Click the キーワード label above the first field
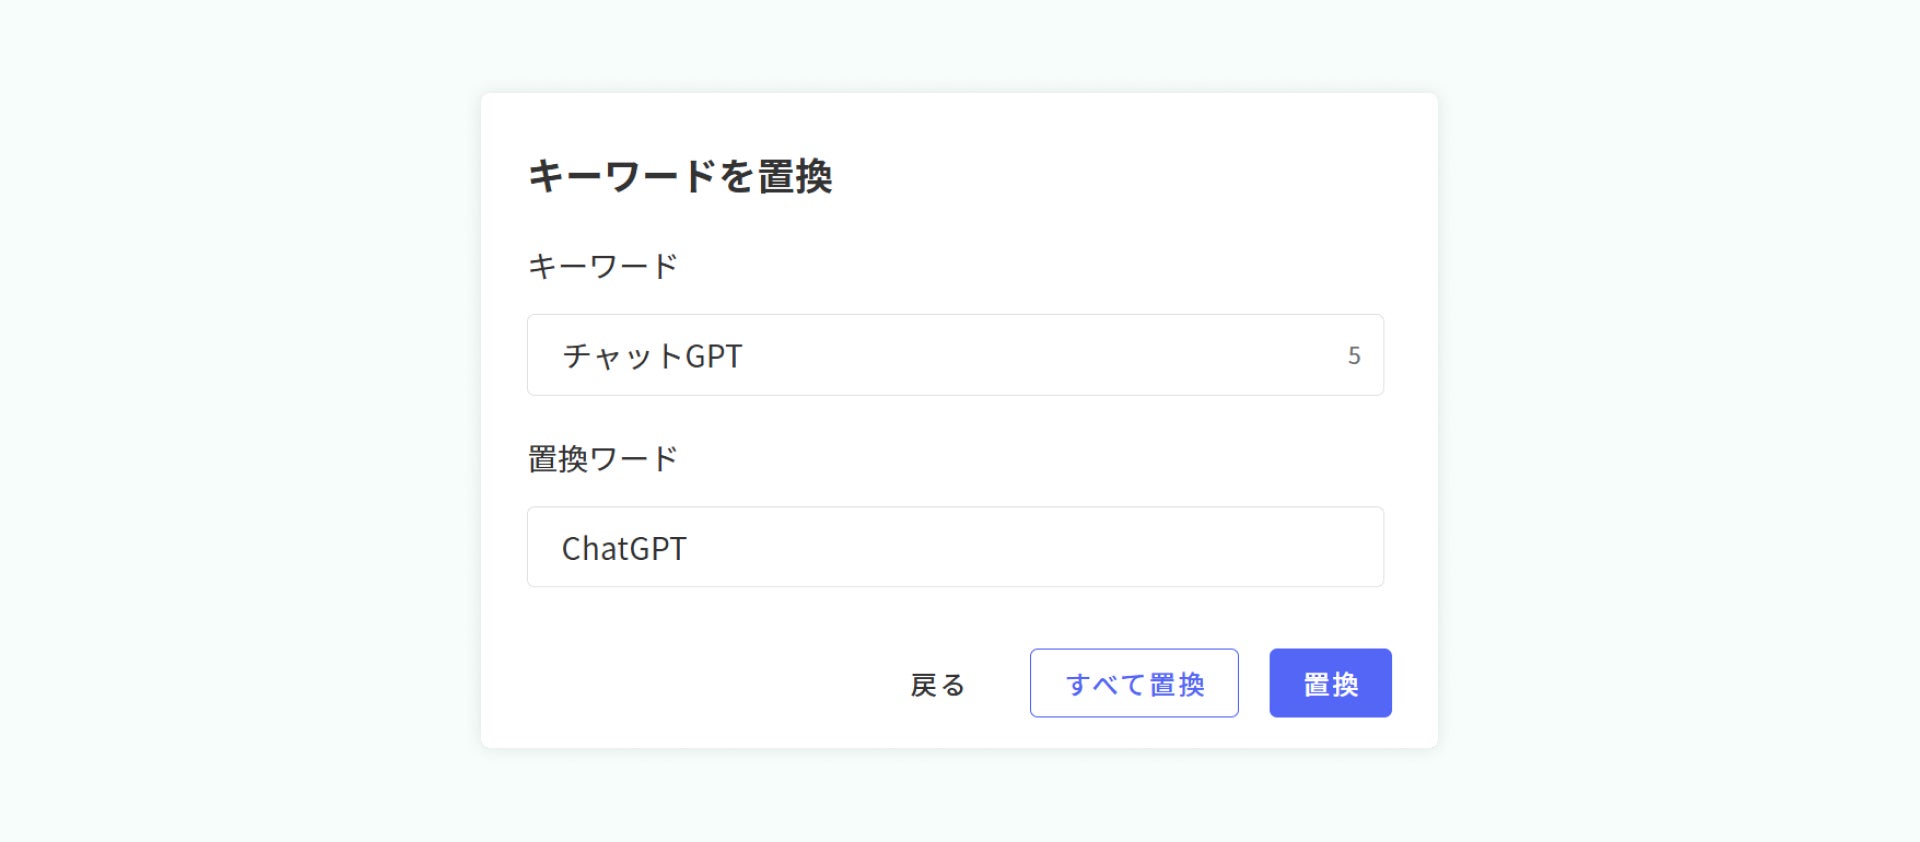The height and width of the screenshot is (842, 1920). (603, 266)
